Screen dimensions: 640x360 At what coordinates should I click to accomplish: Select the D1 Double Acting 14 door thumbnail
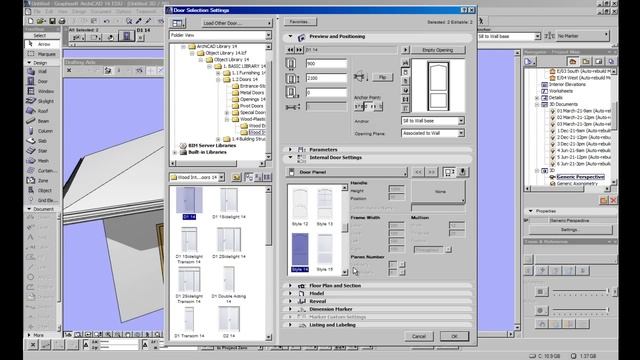[x=229, y=285]
